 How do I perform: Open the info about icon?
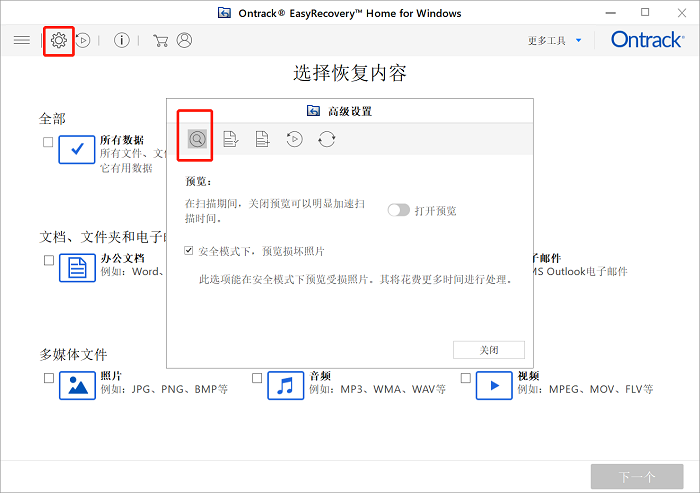pyautogui.click(x=122, y=40)
